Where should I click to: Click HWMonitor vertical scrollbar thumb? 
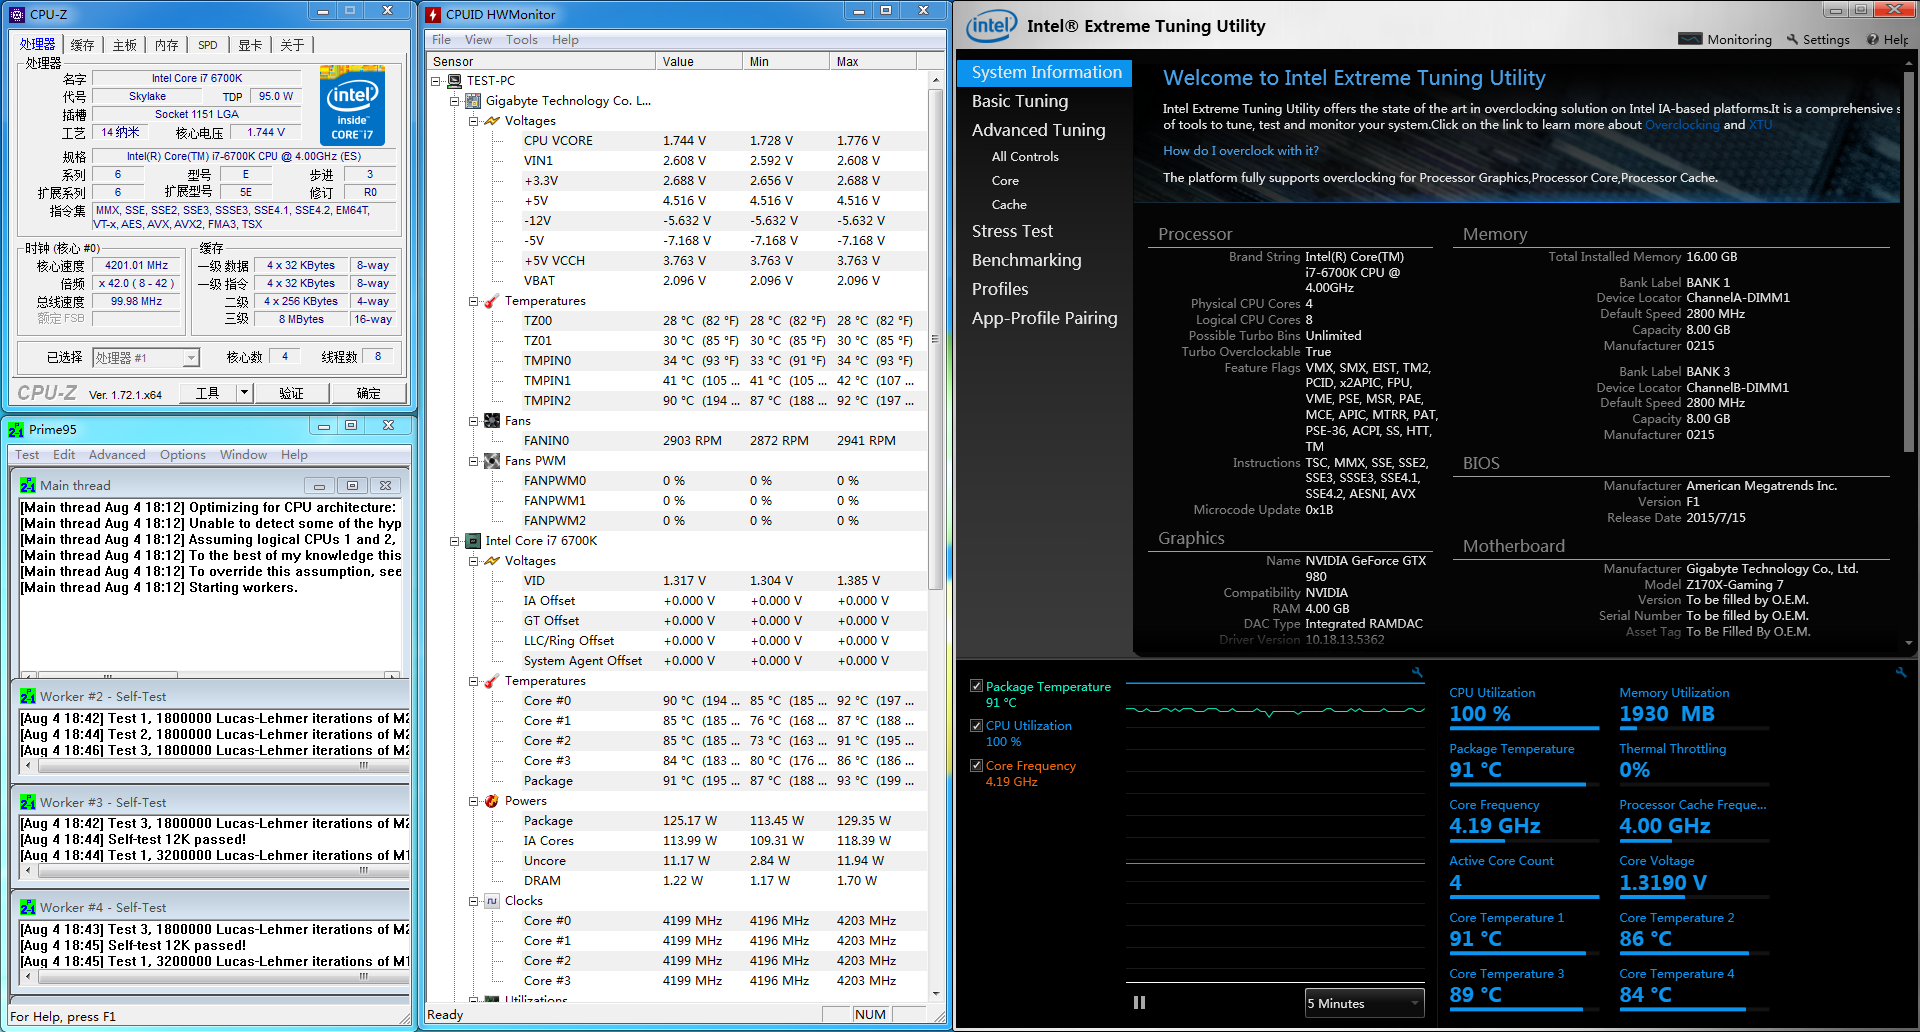coord(935,338)
